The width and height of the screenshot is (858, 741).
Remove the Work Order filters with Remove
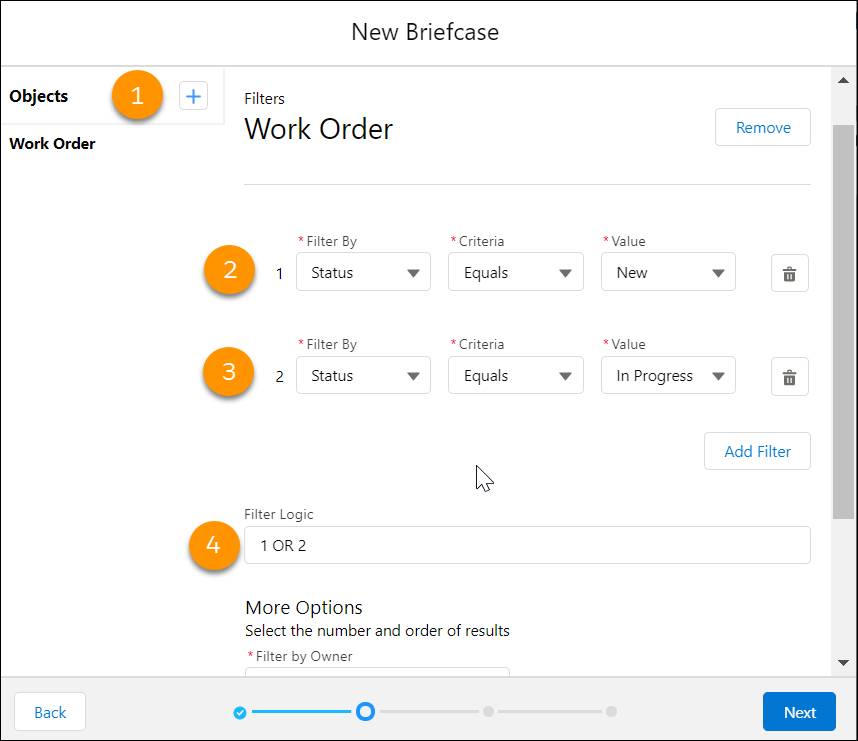click(762, 127)
